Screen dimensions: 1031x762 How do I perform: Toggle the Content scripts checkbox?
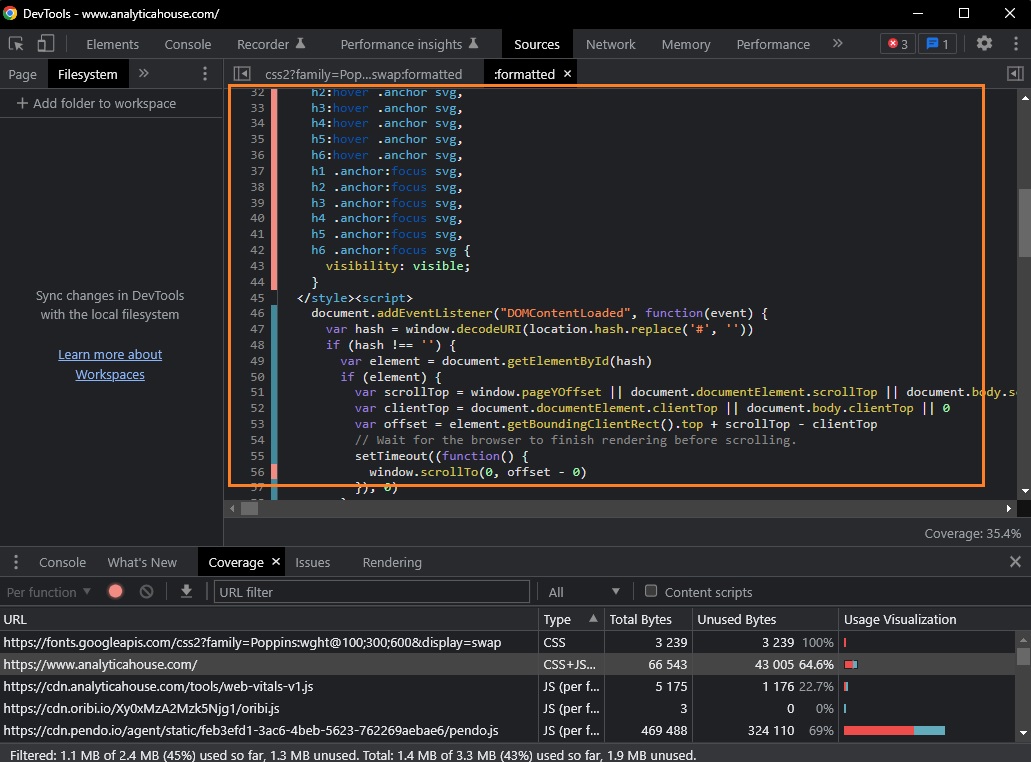[x=651, y=591]
